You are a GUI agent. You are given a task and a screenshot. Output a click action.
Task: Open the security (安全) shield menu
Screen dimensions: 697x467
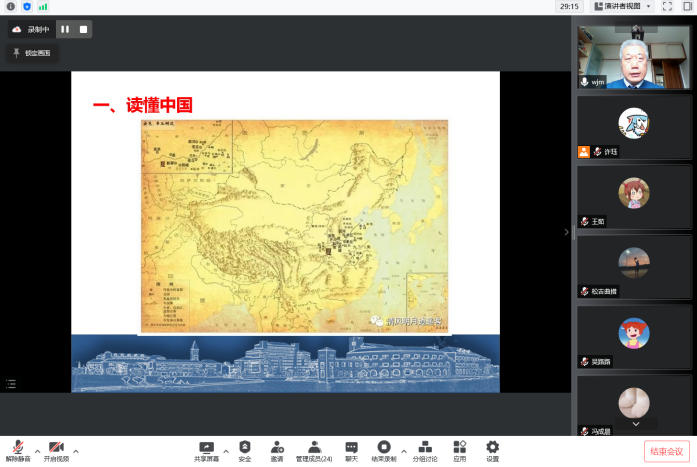tap(245, 450)
